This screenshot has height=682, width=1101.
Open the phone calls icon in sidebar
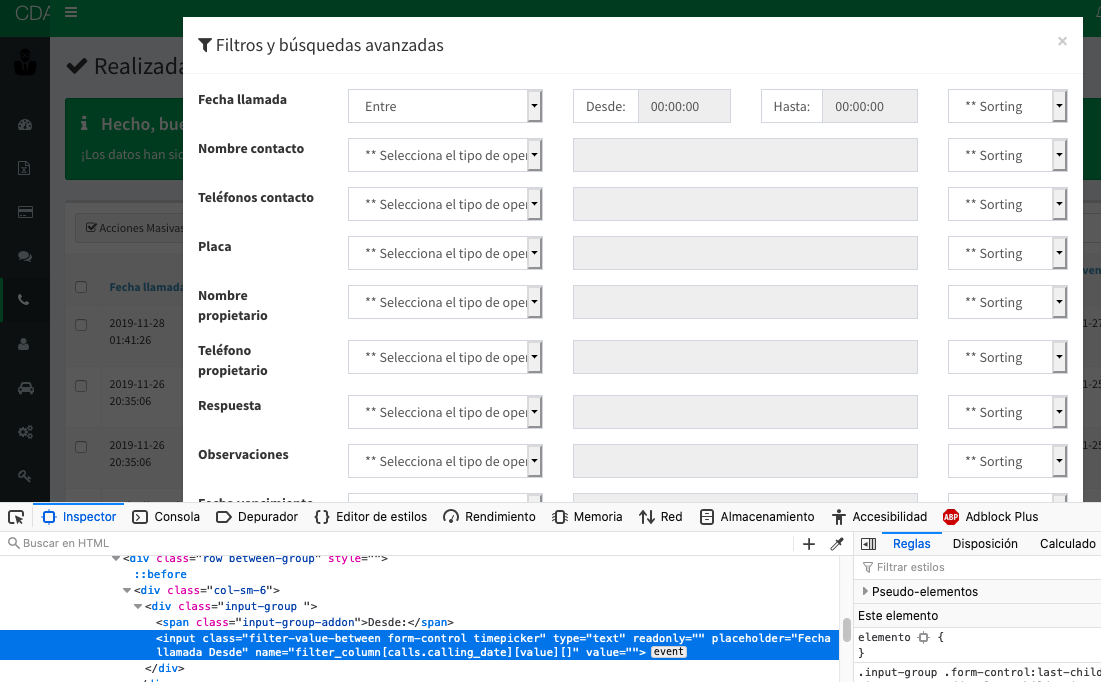(25, 300)
